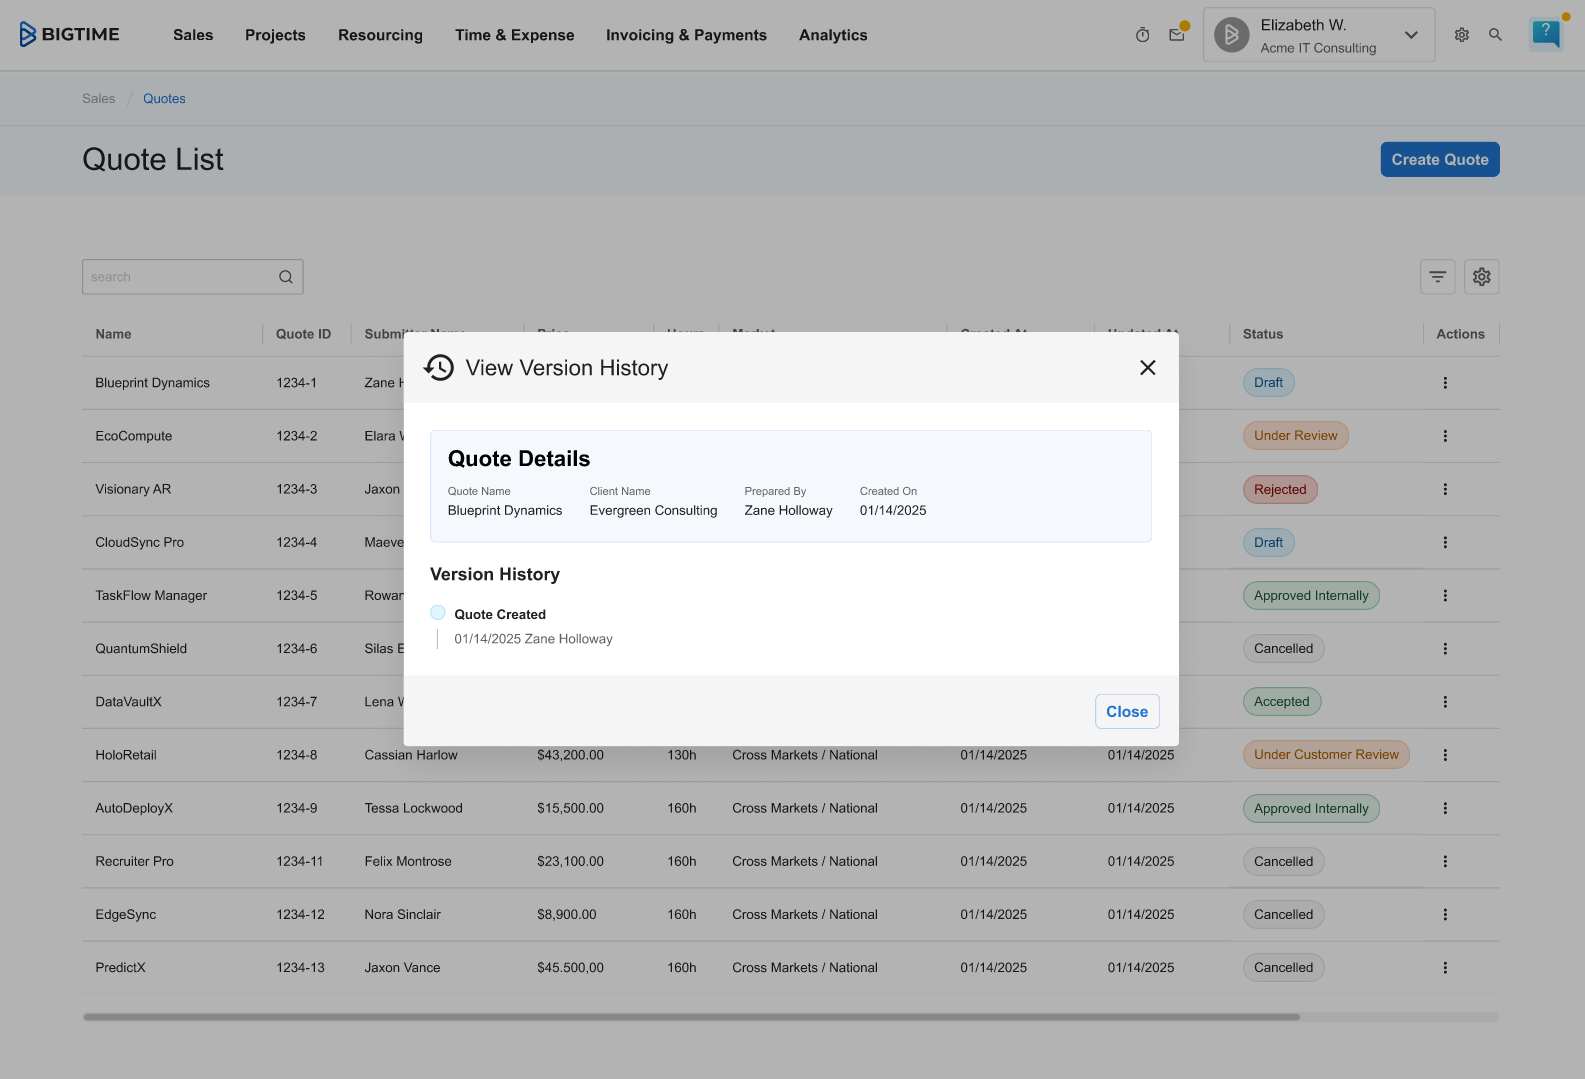Click the Quotes breadcrumb link
Viewport: 1585px width, 1079px height.
164,99
